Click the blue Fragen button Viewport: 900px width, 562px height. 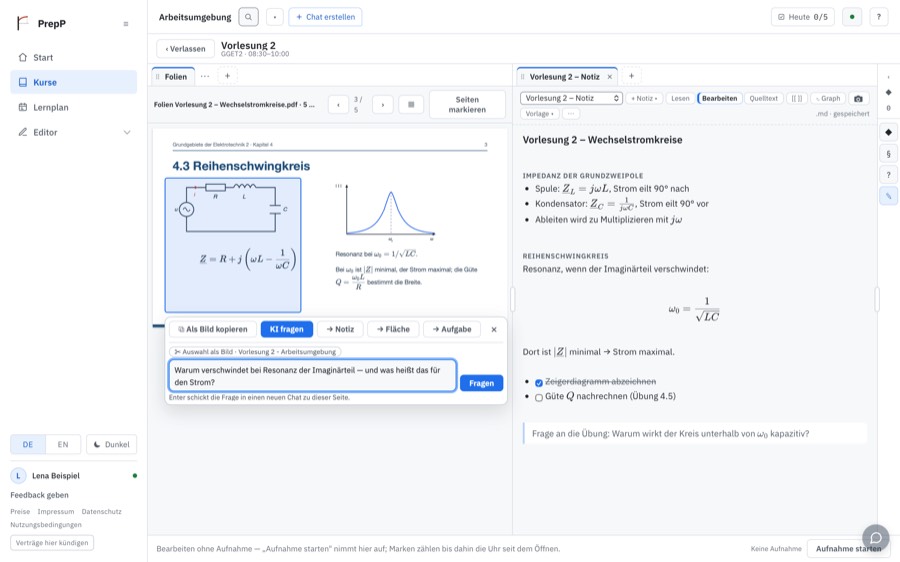point(481,383)
